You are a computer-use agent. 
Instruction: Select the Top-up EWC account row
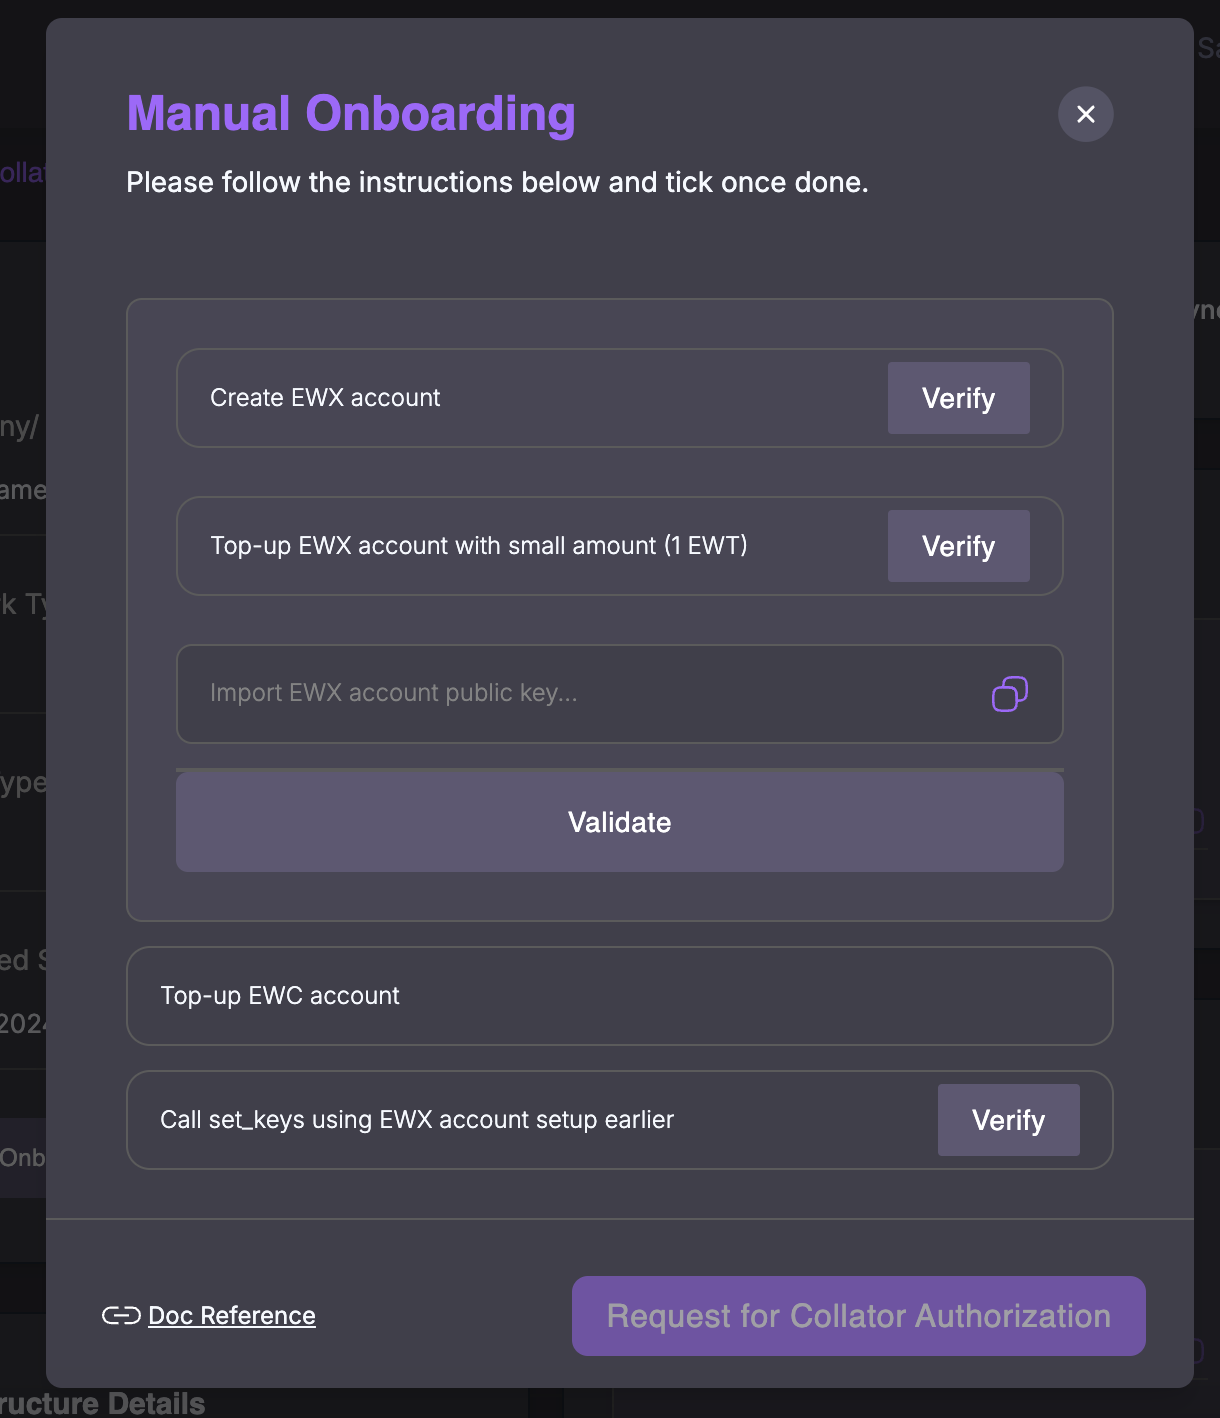(x=619, y=996)
